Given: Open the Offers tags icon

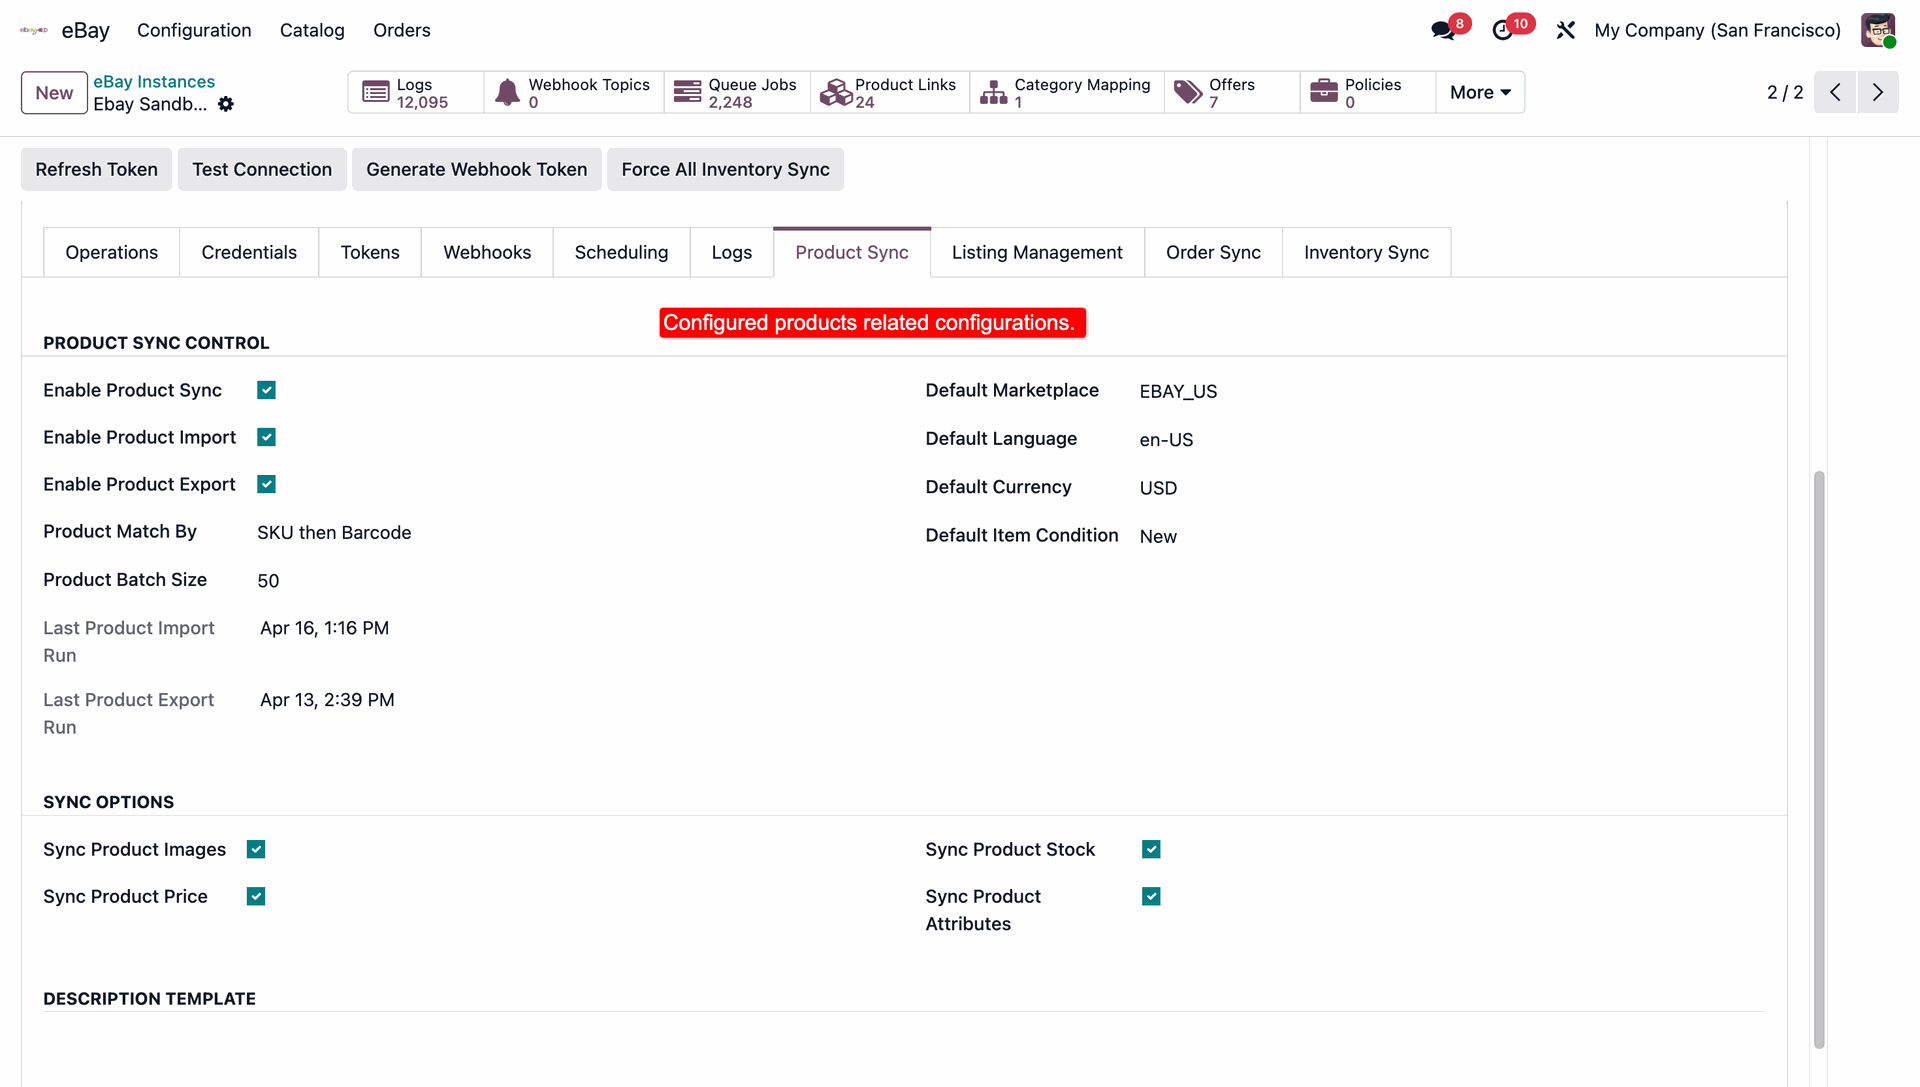Looking at the screenshot, I should (1188, 92).
